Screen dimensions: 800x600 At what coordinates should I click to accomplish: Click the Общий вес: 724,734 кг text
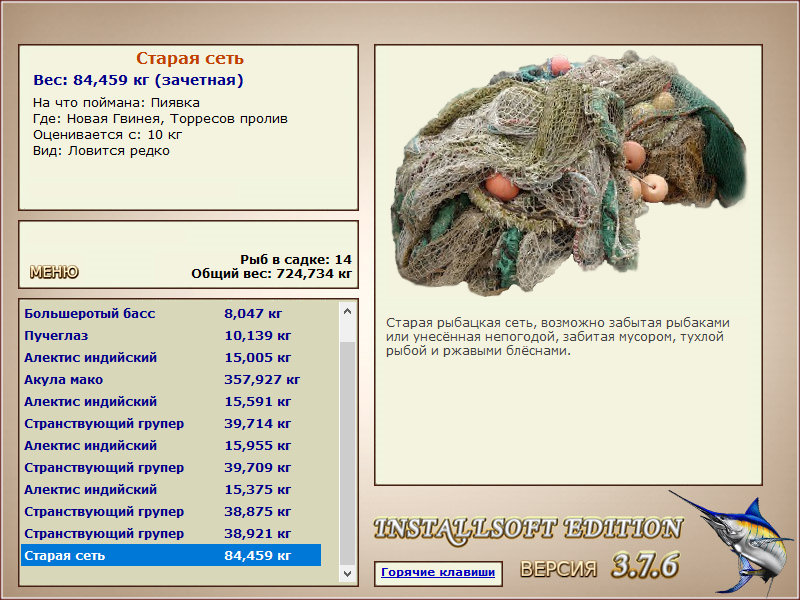coord(271,274)
